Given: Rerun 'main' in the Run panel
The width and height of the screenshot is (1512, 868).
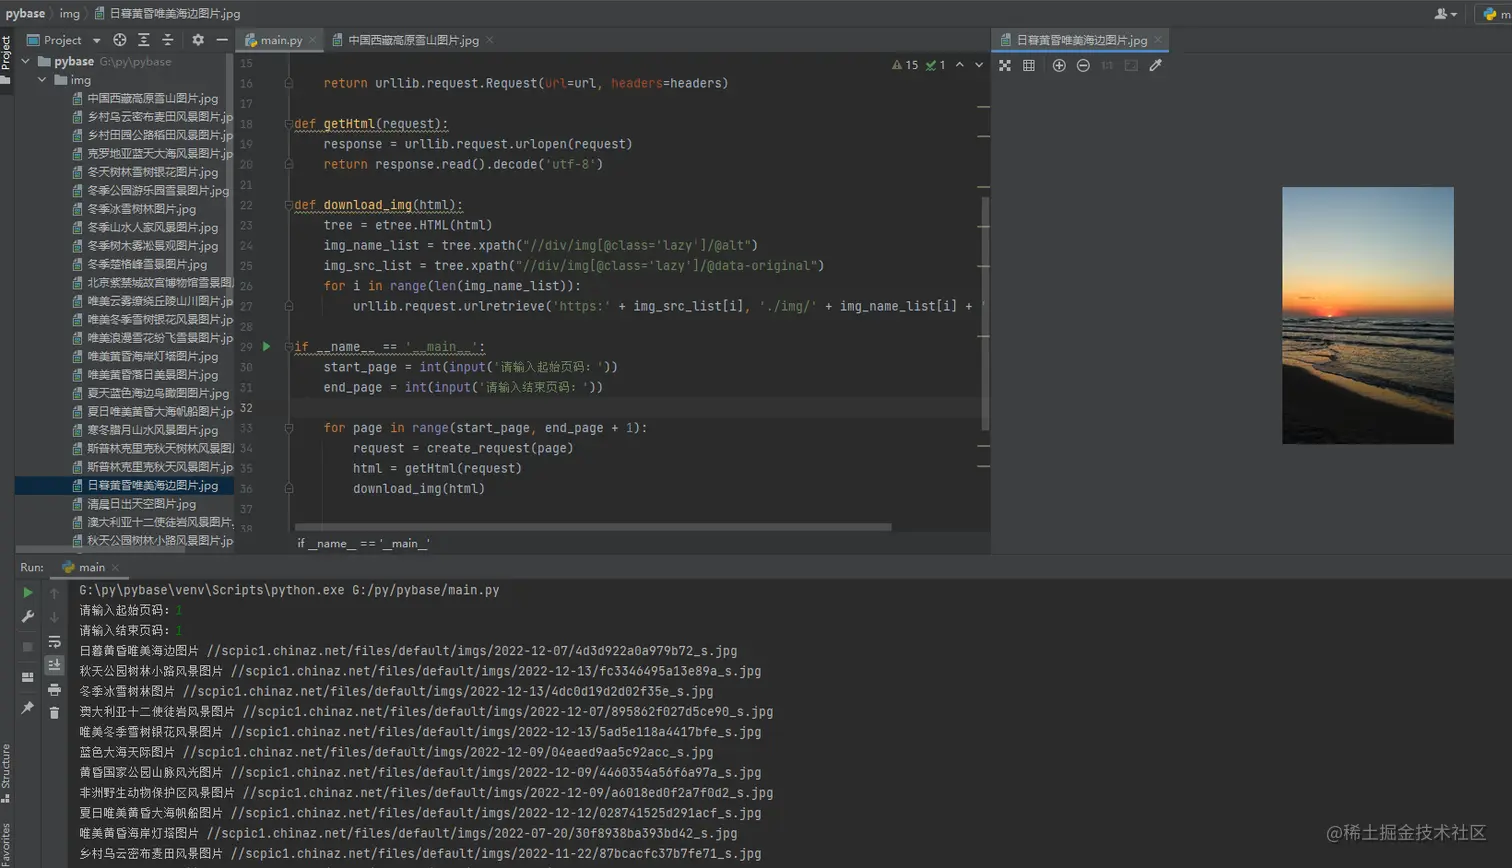Looking at the screenshot, I should [x=28, y=592].
